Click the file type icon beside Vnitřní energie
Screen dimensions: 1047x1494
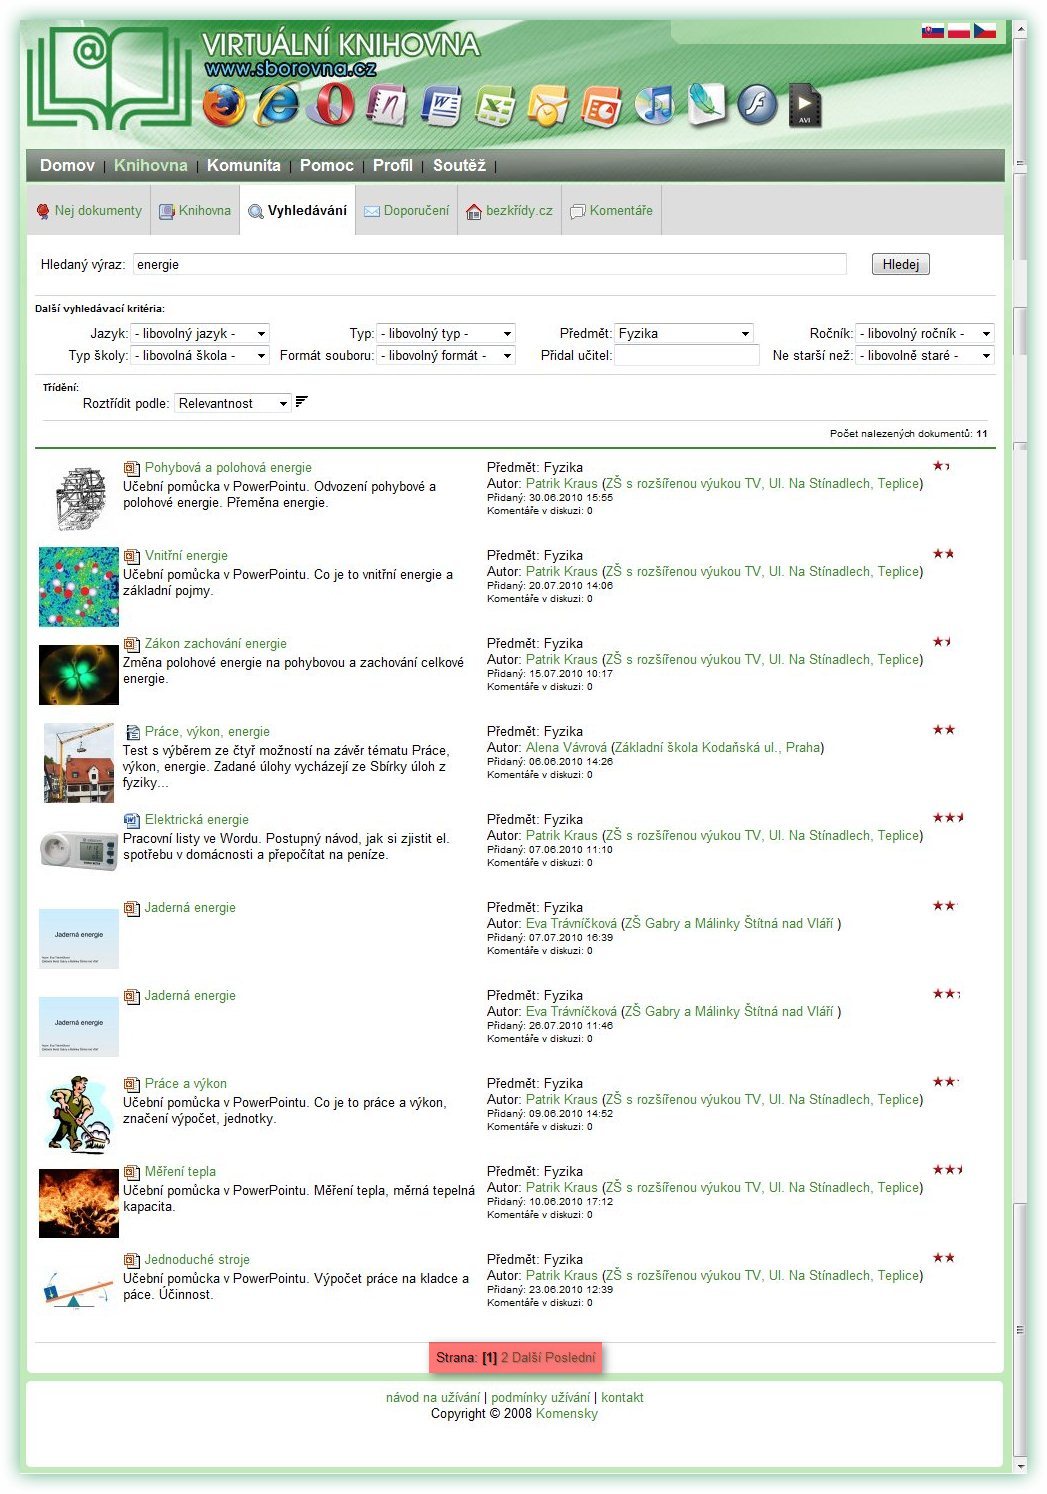131,556
